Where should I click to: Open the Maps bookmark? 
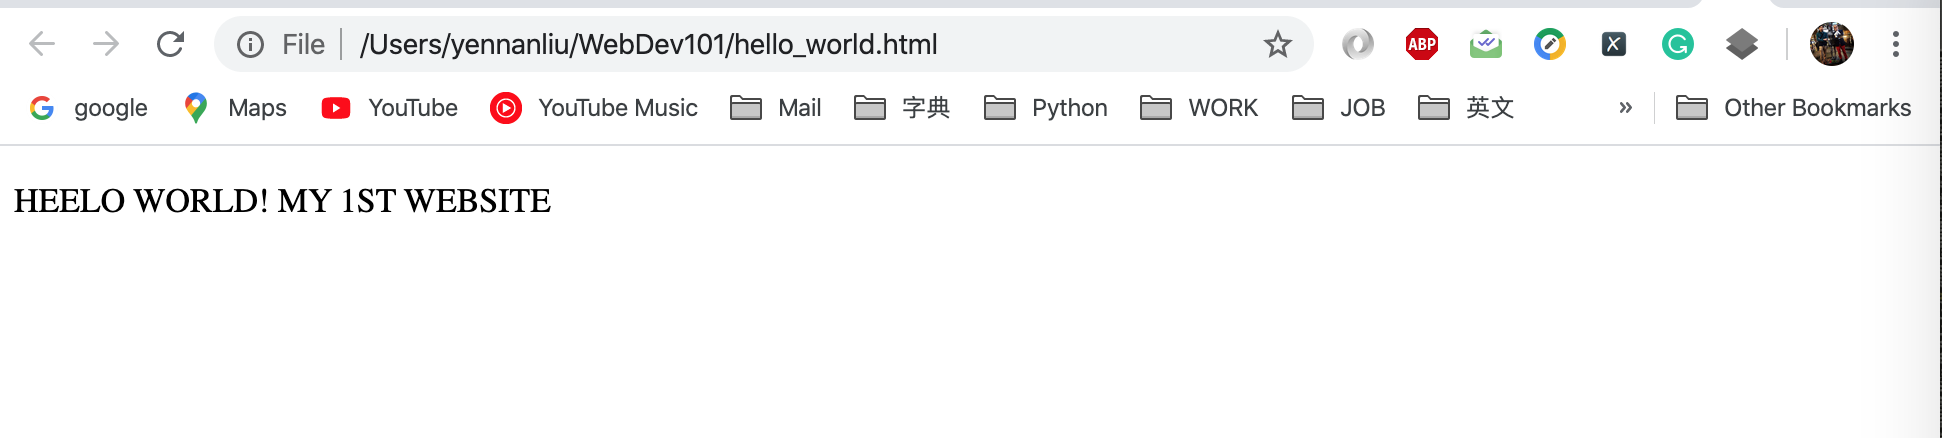click(x=236, y=108)
